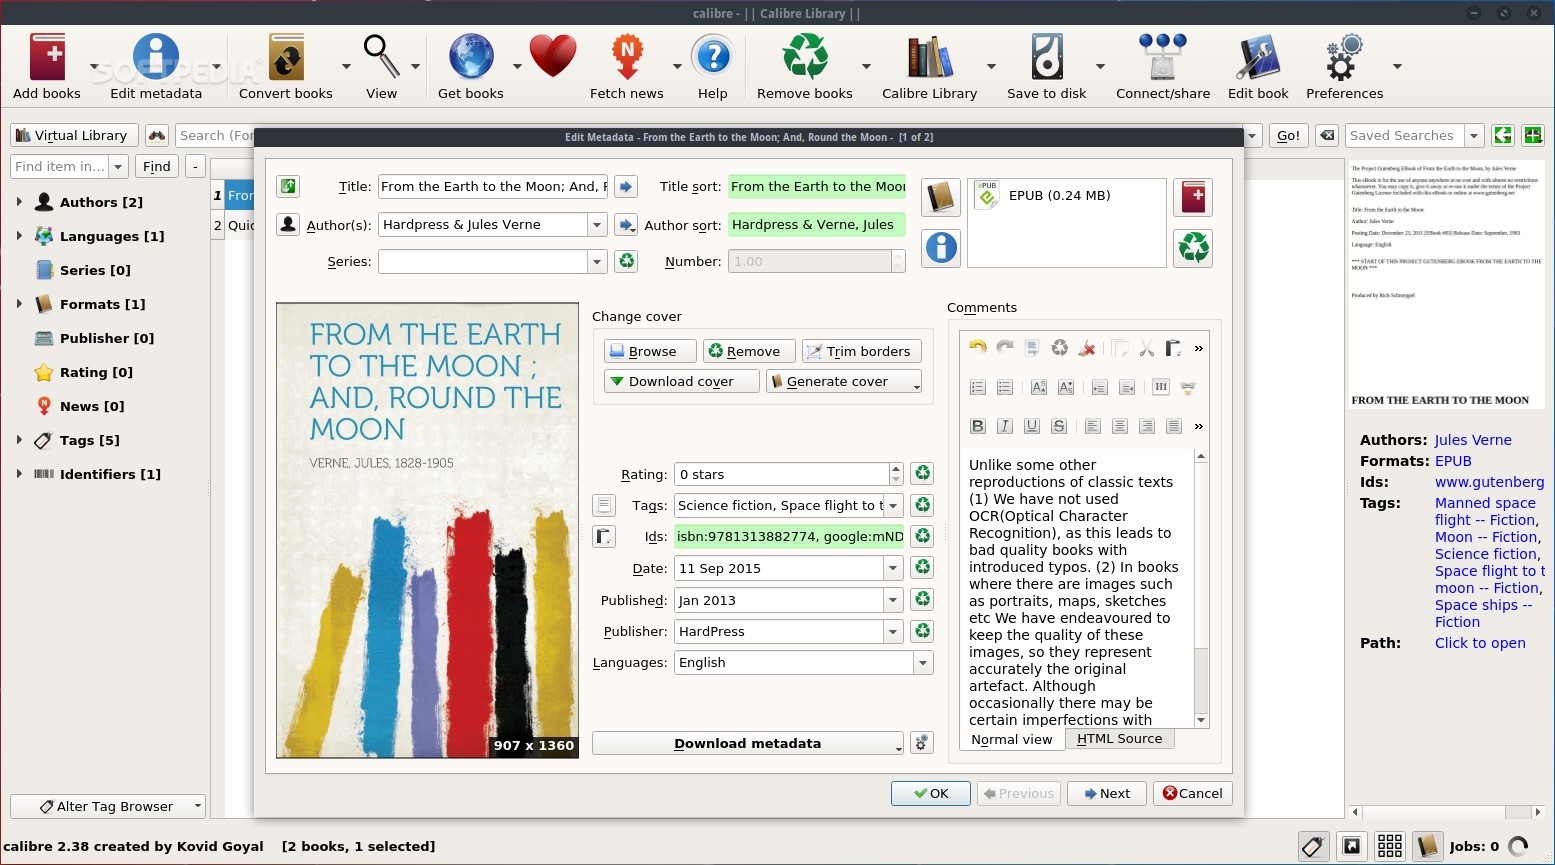Clear the rating with its recycle icon
Image resolution: width=1555 pixels, height=865 pixels.
click(x=923, y=474)
